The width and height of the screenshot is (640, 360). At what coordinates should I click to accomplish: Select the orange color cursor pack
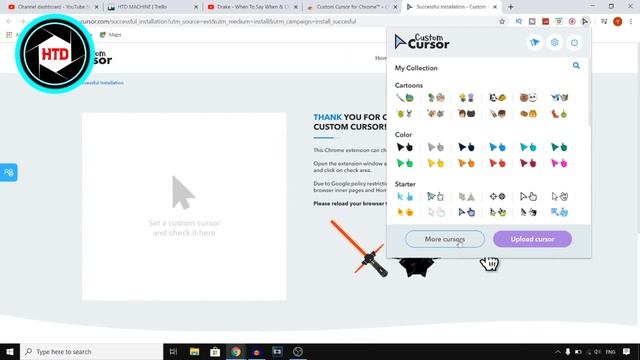tap(466, 163)
